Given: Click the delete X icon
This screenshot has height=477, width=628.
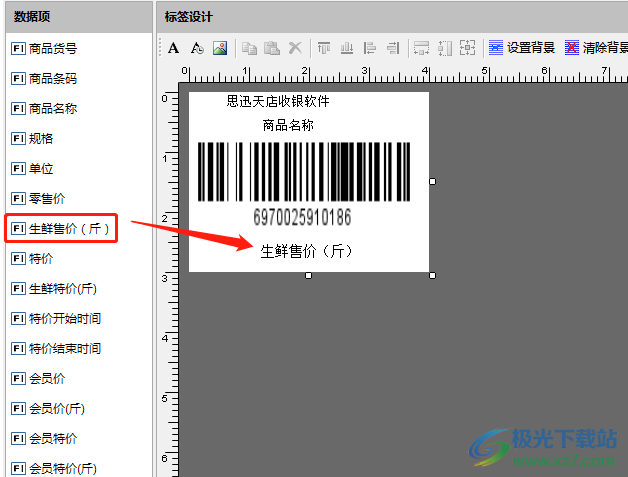Looking at the screenshot, I should tap(295, 48).
